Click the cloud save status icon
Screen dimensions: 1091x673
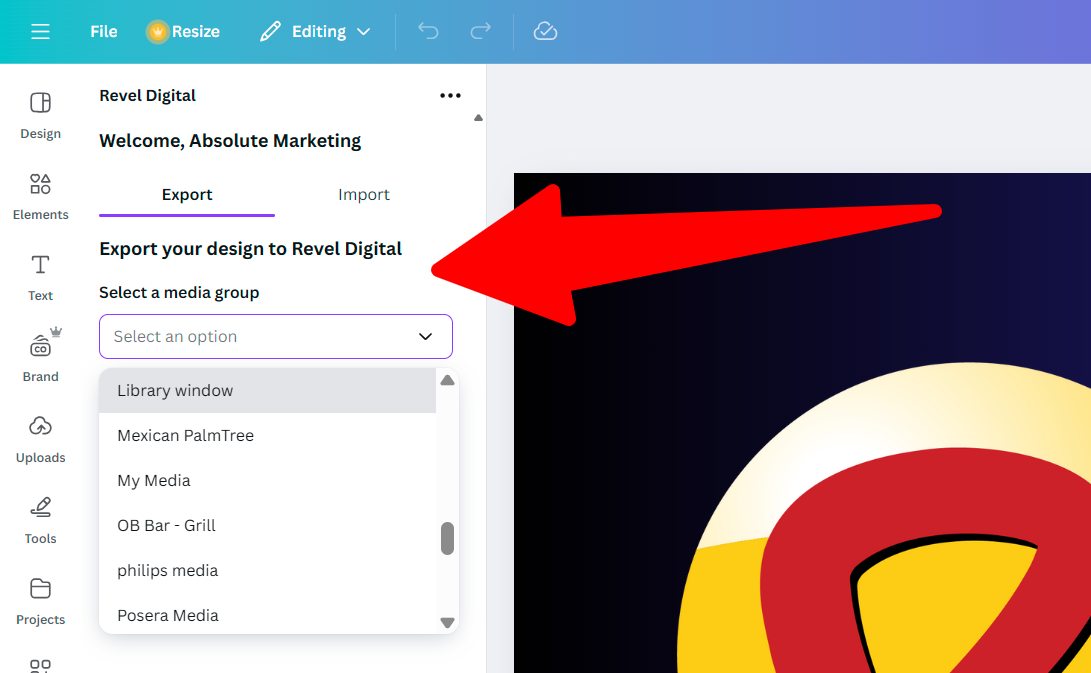[545, 31]
